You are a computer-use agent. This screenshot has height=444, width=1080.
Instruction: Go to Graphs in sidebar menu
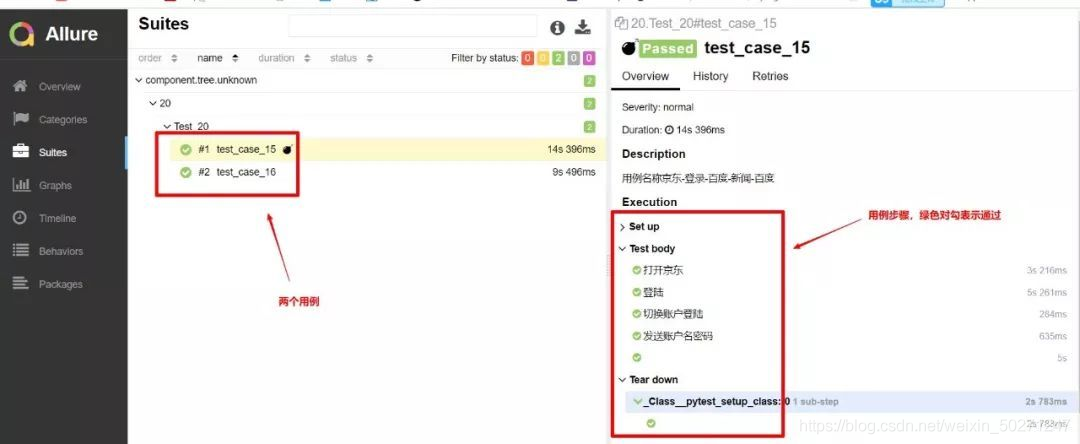[55, 185]
